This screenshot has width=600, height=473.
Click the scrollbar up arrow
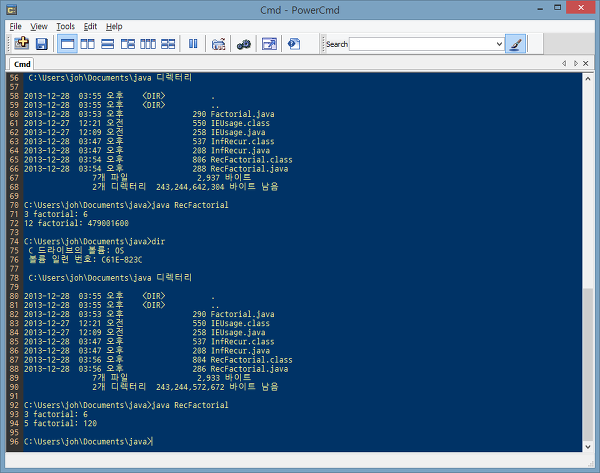[588, 78]
